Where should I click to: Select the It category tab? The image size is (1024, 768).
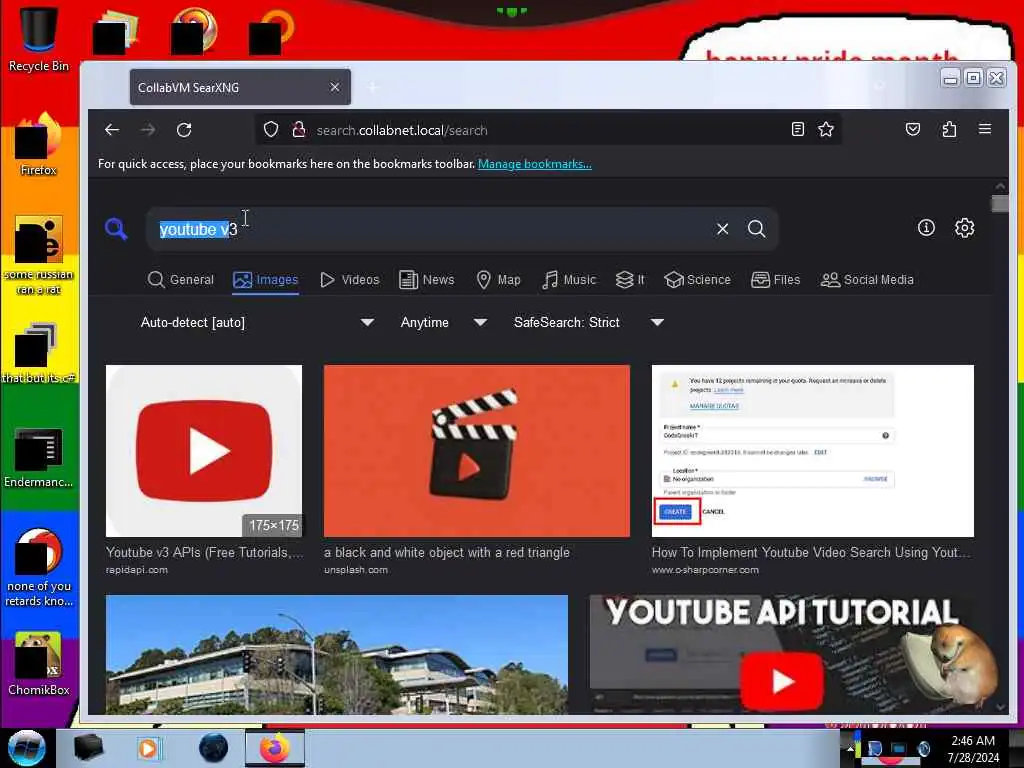pos(630,280)
